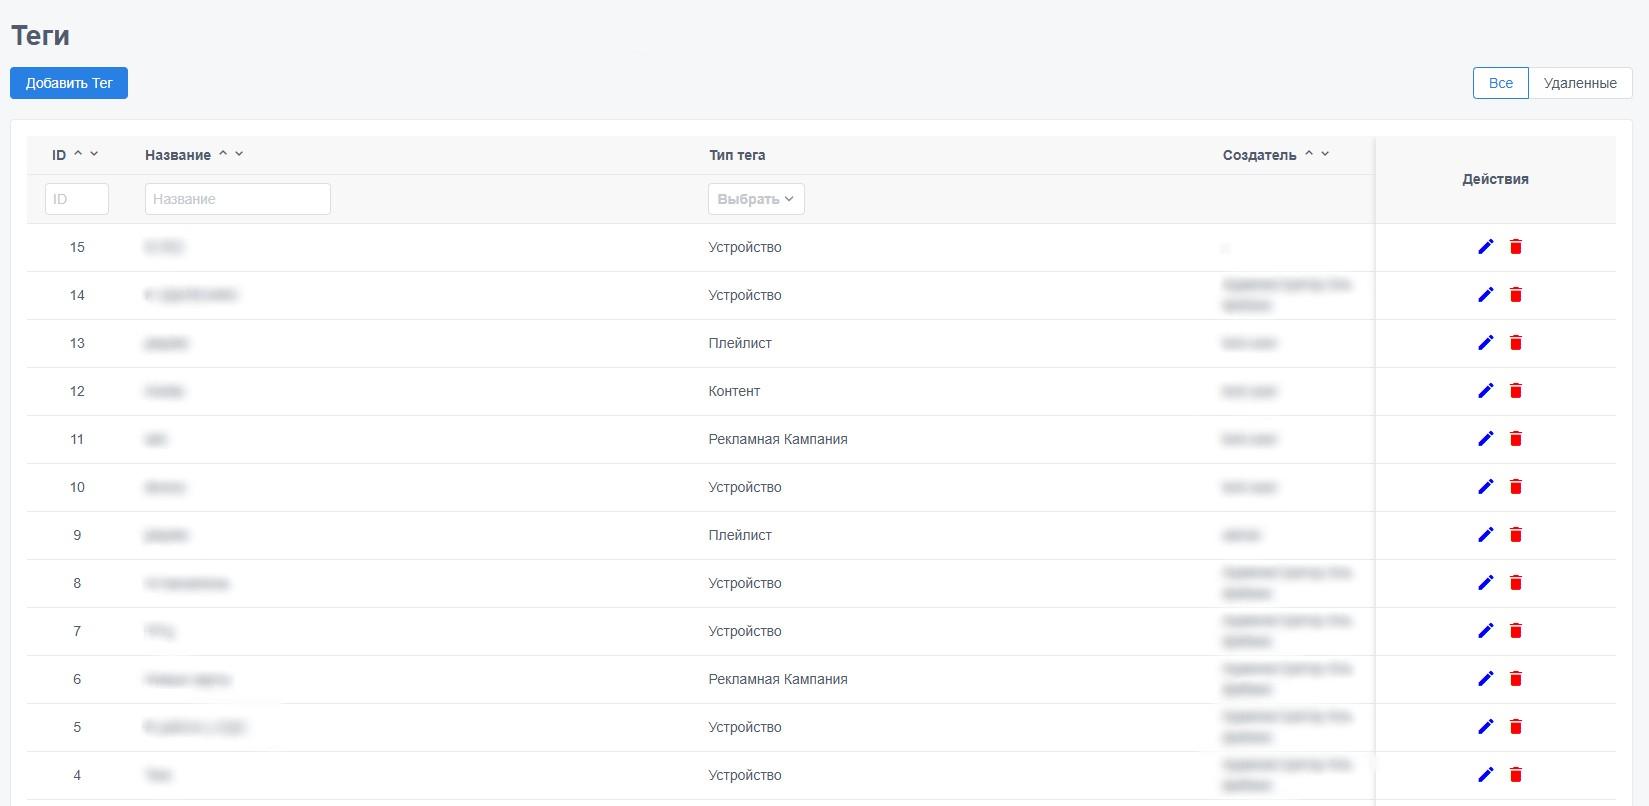Viewport: 1649px width, 806px height.
Task: Open editing for tag ID 13
Action: (1486, 343)
